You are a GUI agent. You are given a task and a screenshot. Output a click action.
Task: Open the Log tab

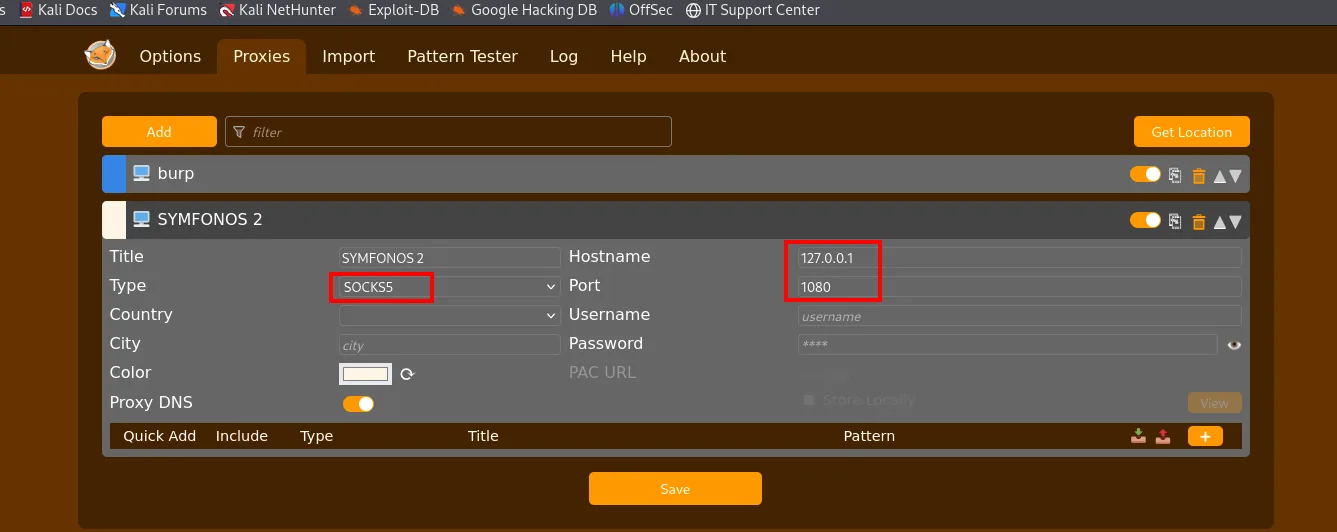click(564, 56)
